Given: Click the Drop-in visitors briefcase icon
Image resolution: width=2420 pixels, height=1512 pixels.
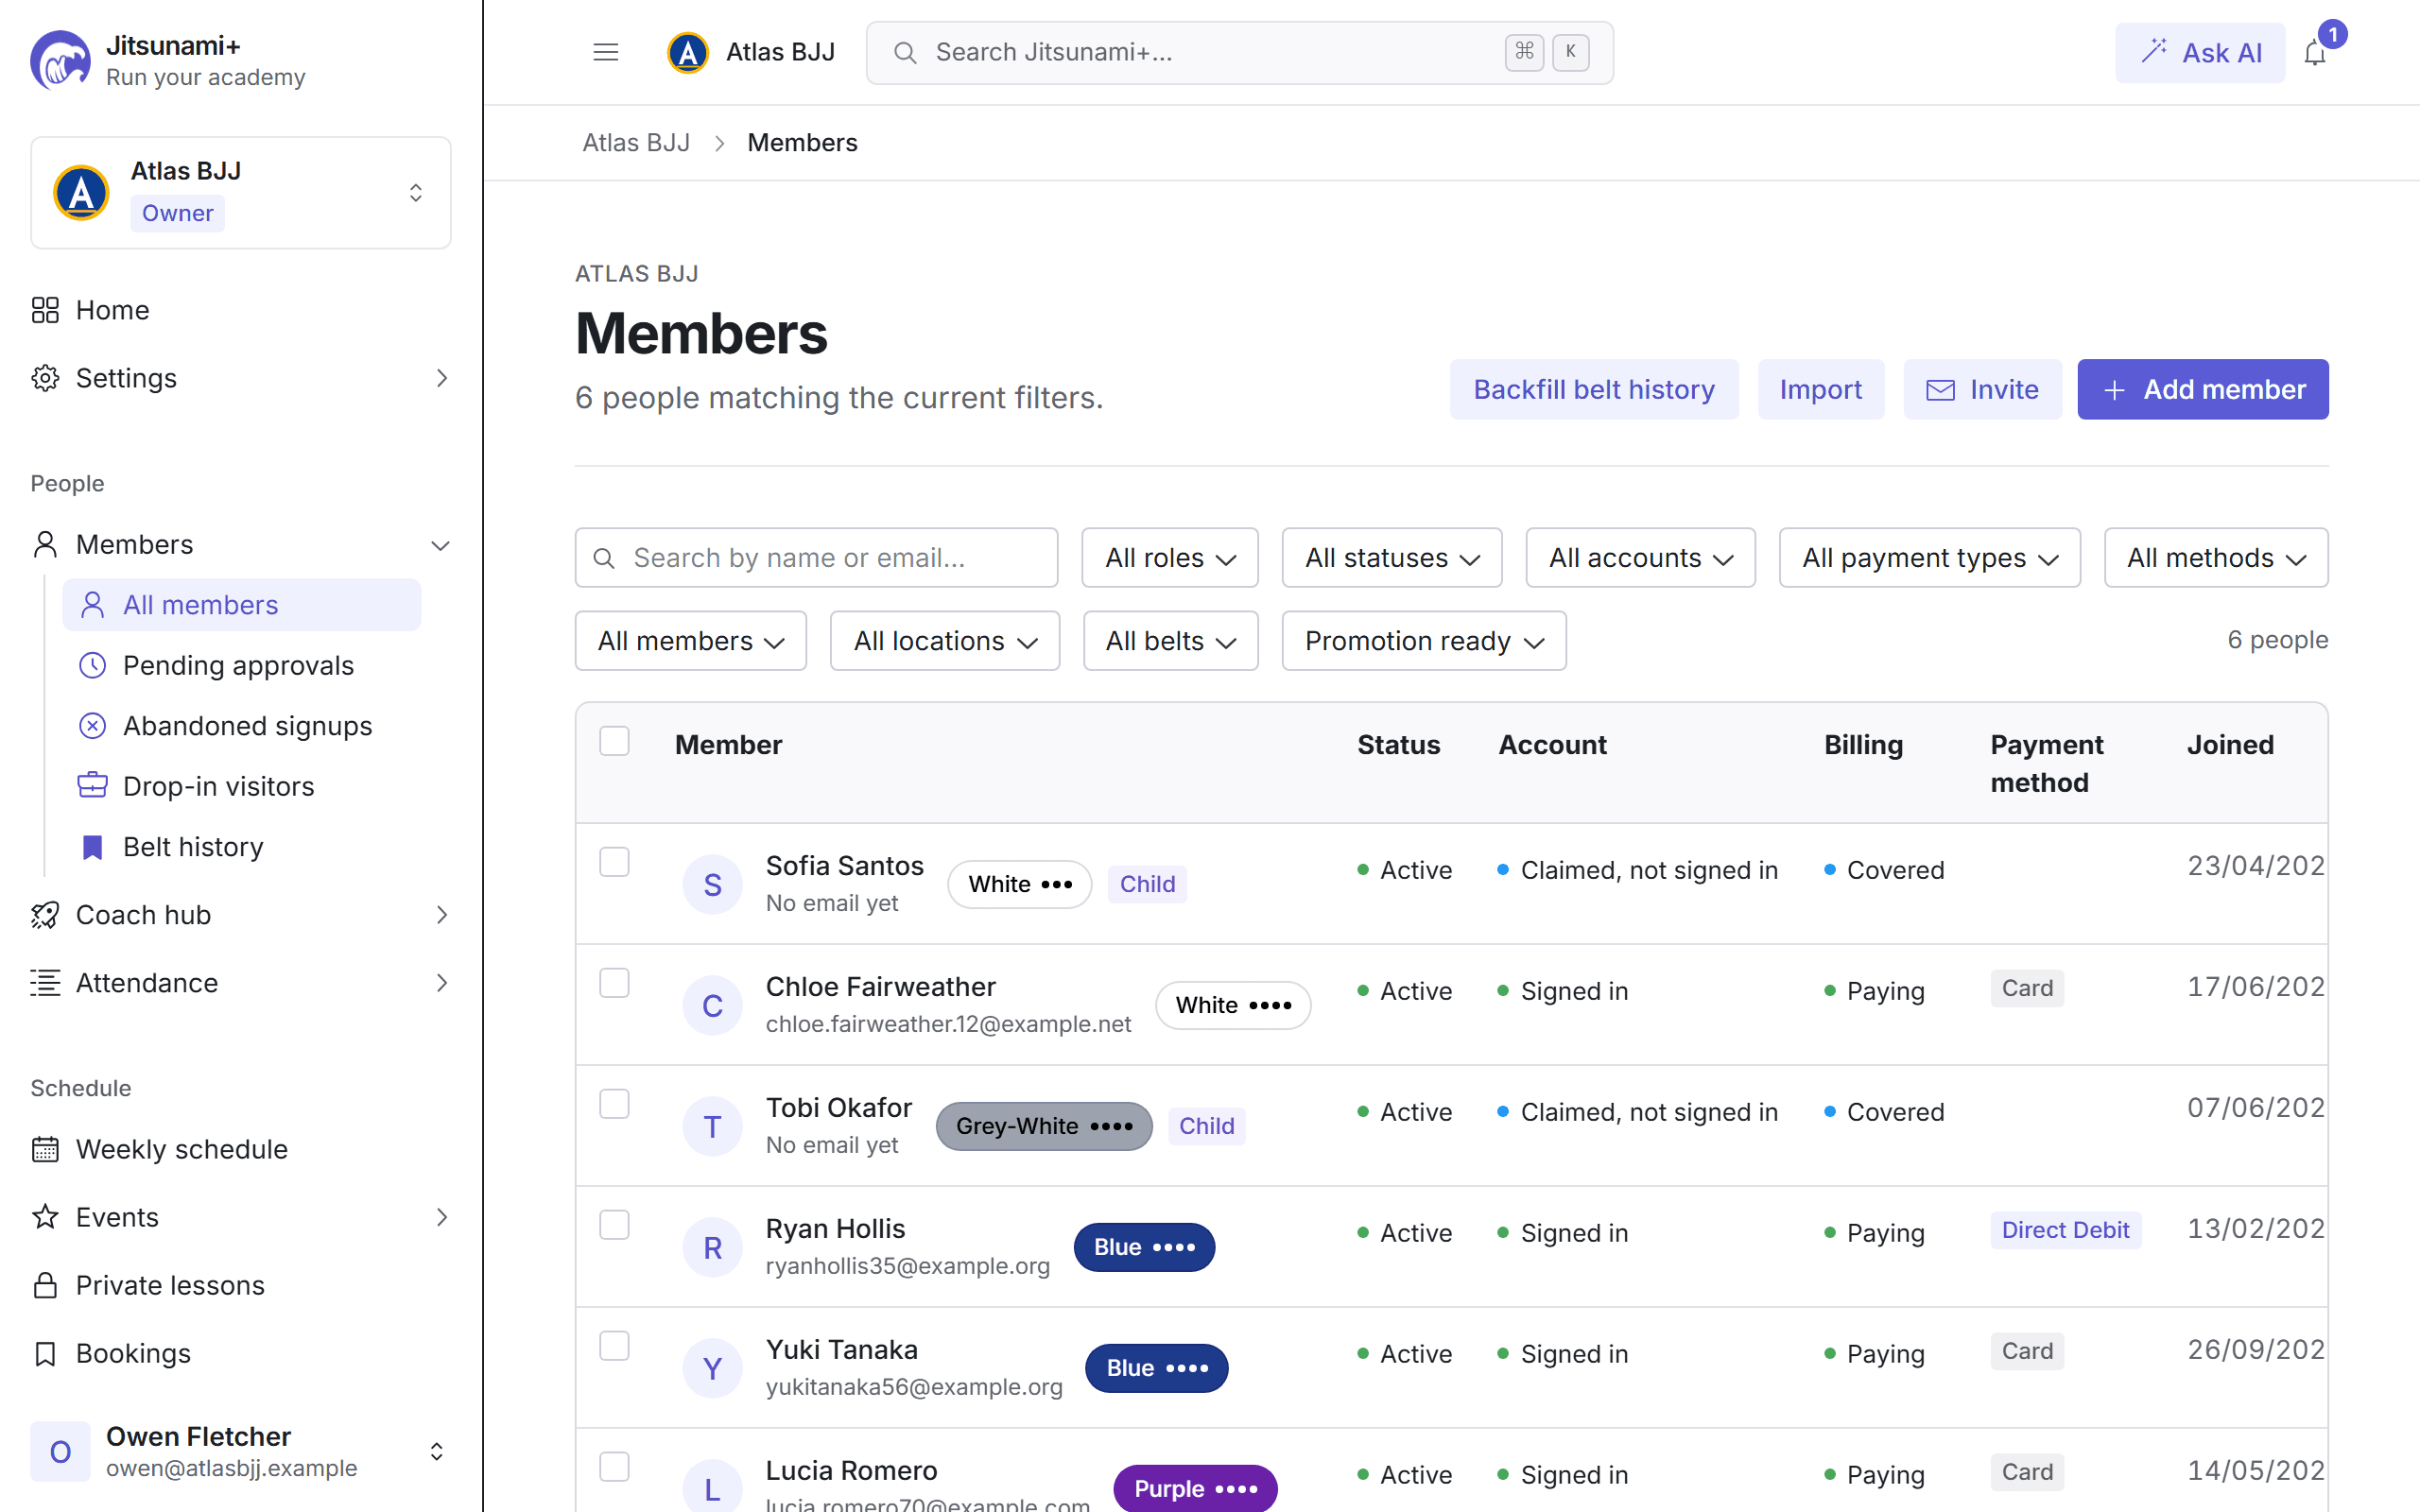Looking at the screenshot, I should click(92, 786).
